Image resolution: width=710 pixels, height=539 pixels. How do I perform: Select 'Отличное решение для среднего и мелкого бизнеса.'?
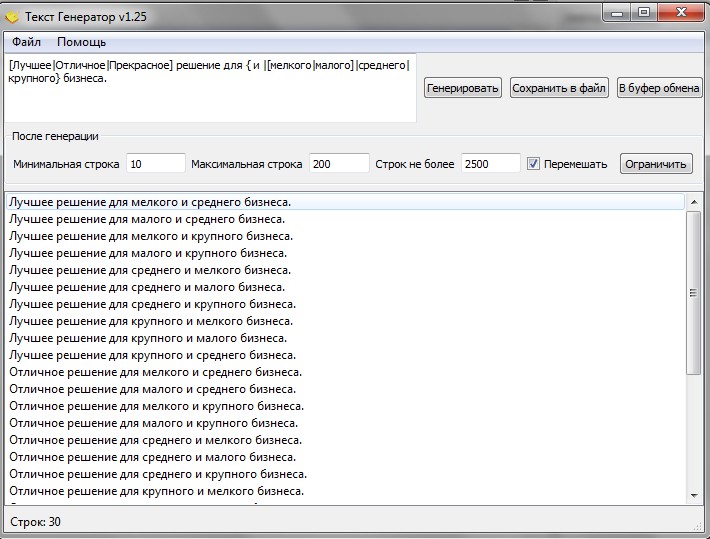point(346,440)
